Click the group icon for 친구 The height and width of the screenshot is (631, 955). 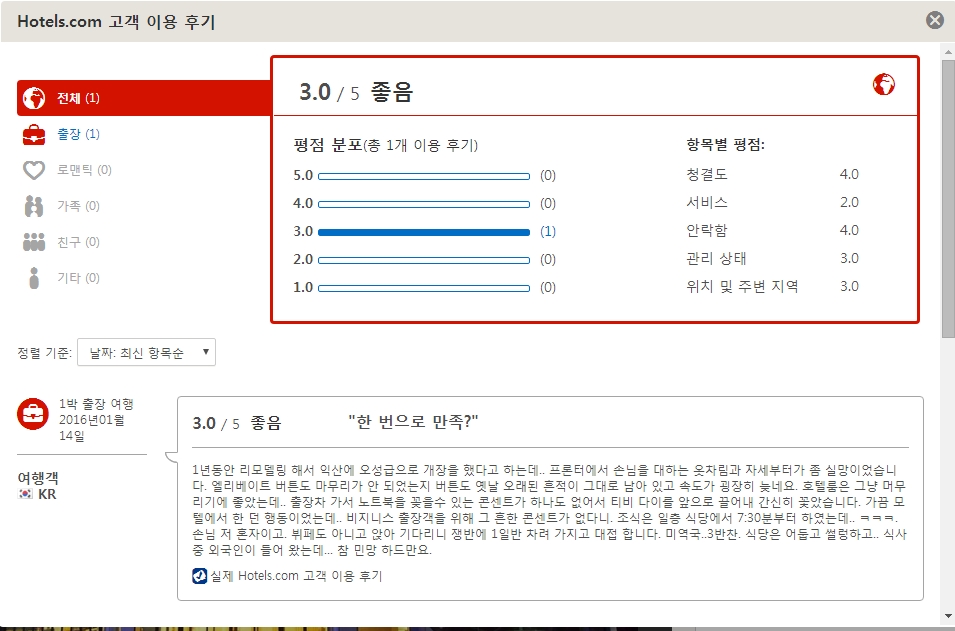click(x=34, y=242)
